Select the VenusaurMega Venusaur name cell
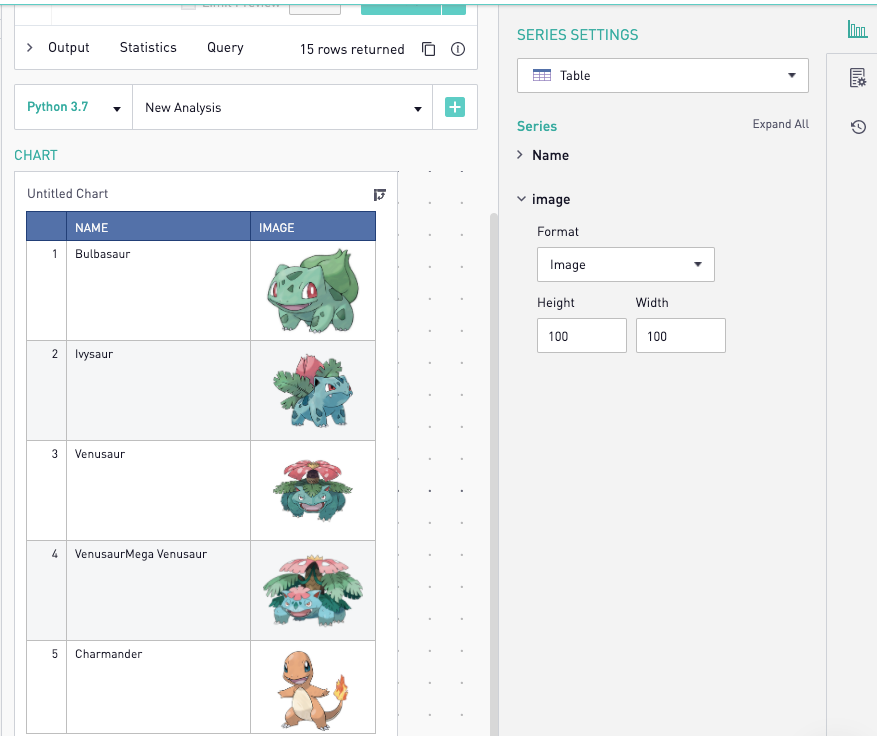The width and height of the screenshot is (877, 736). tap(158, 591)
